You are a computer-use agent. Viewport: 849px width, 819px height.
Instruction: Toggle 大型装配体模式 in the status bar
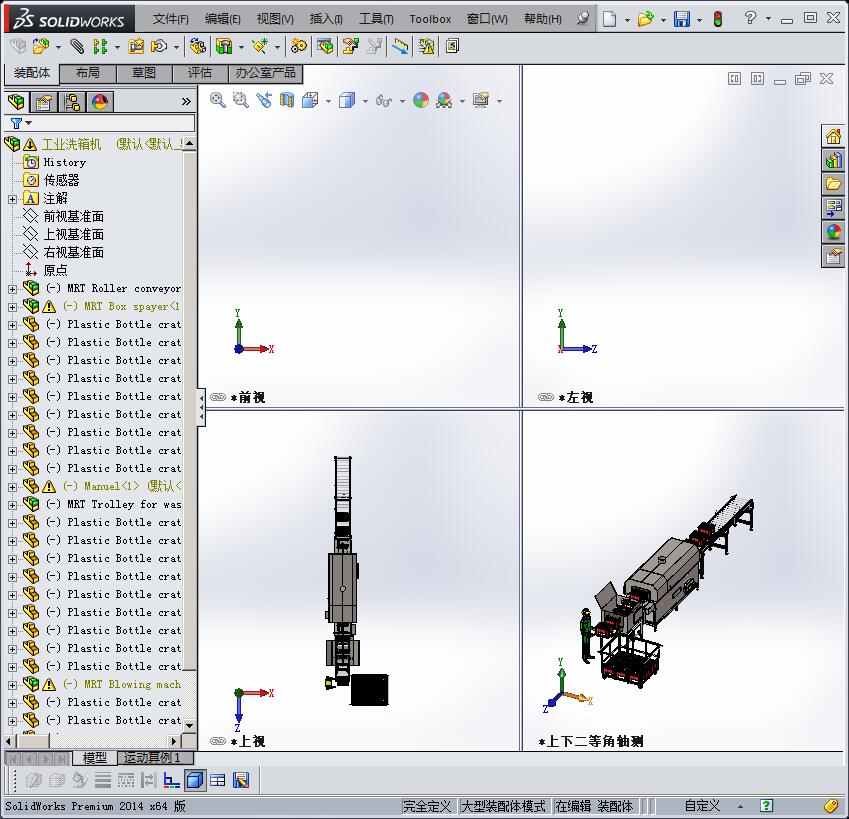pyautogui.click(x=500, y=806)
